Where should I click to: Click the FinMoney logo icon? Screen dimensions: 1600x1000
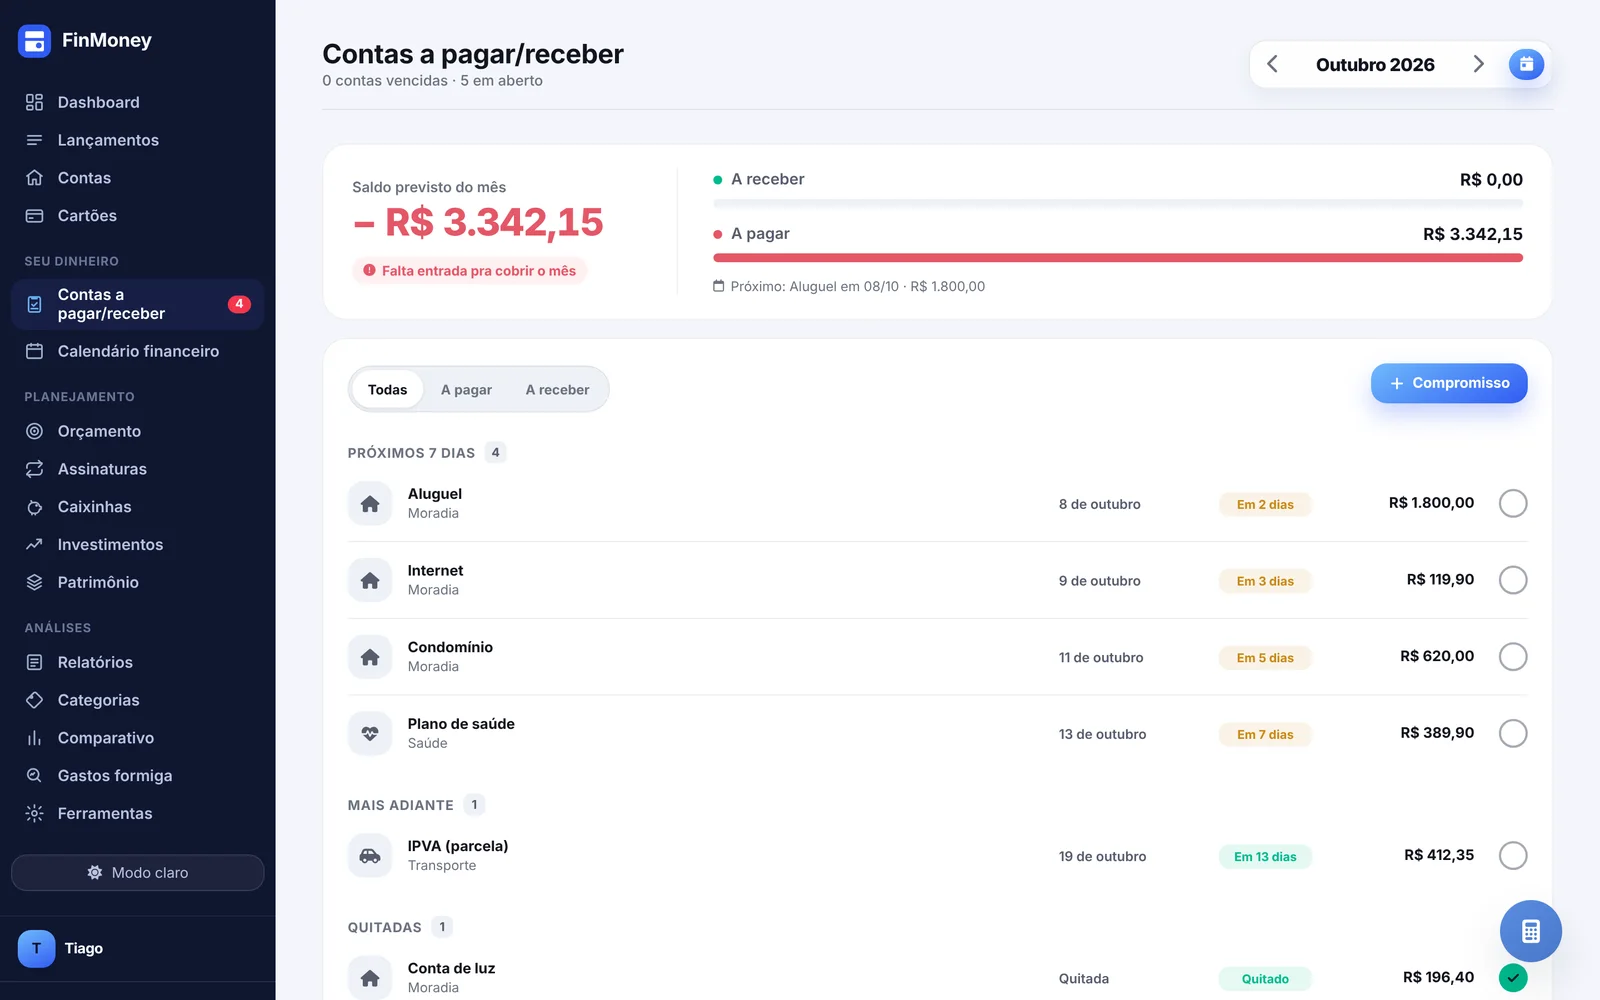click(x=34, y=41)
